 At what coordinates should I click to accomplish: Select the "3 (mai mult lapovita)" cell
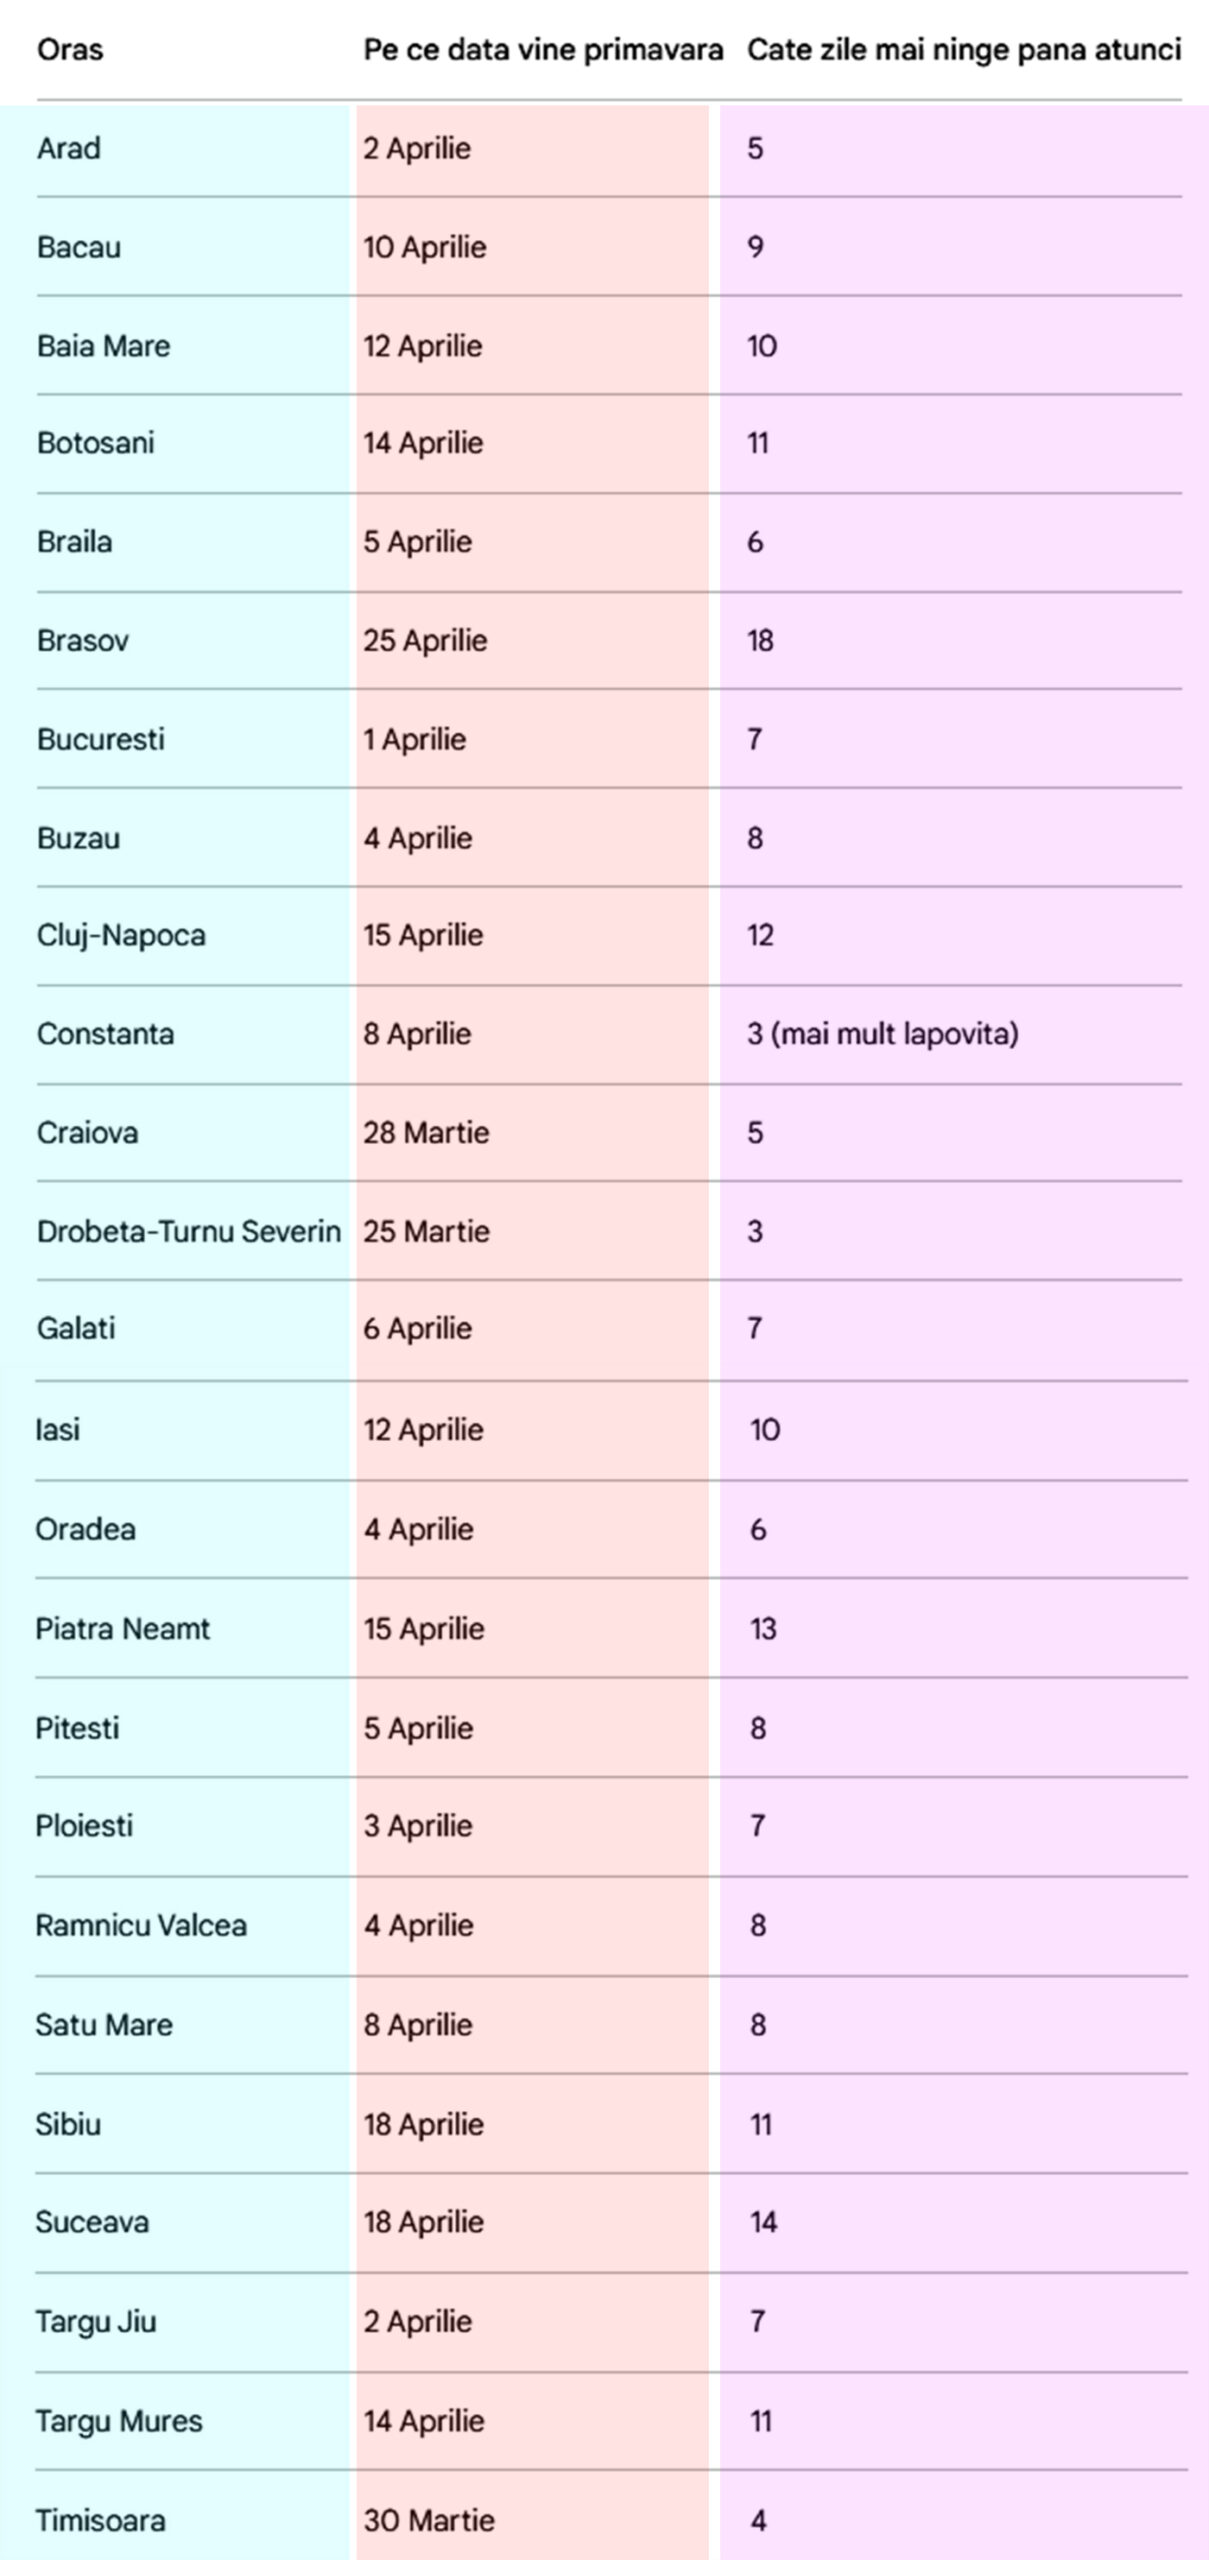pos(883,1034)
